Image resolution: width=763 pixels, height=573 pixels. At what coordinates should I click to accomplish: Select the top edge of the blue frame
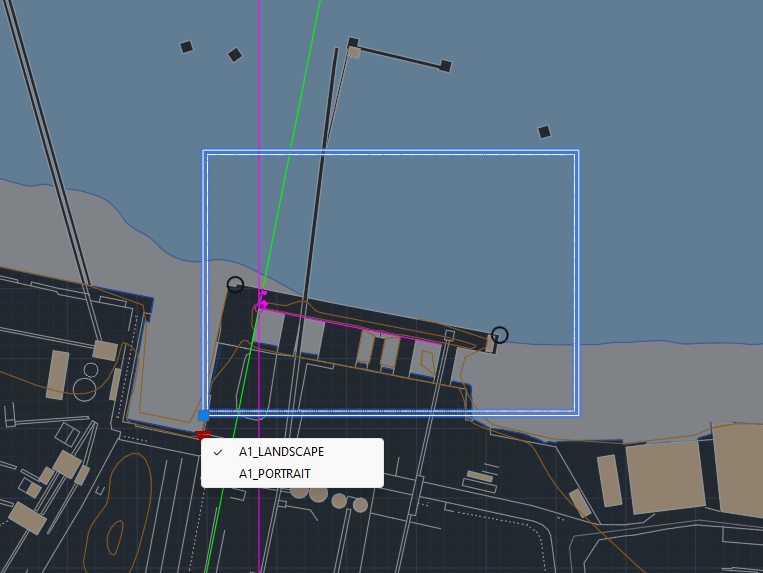pos(390,153)
